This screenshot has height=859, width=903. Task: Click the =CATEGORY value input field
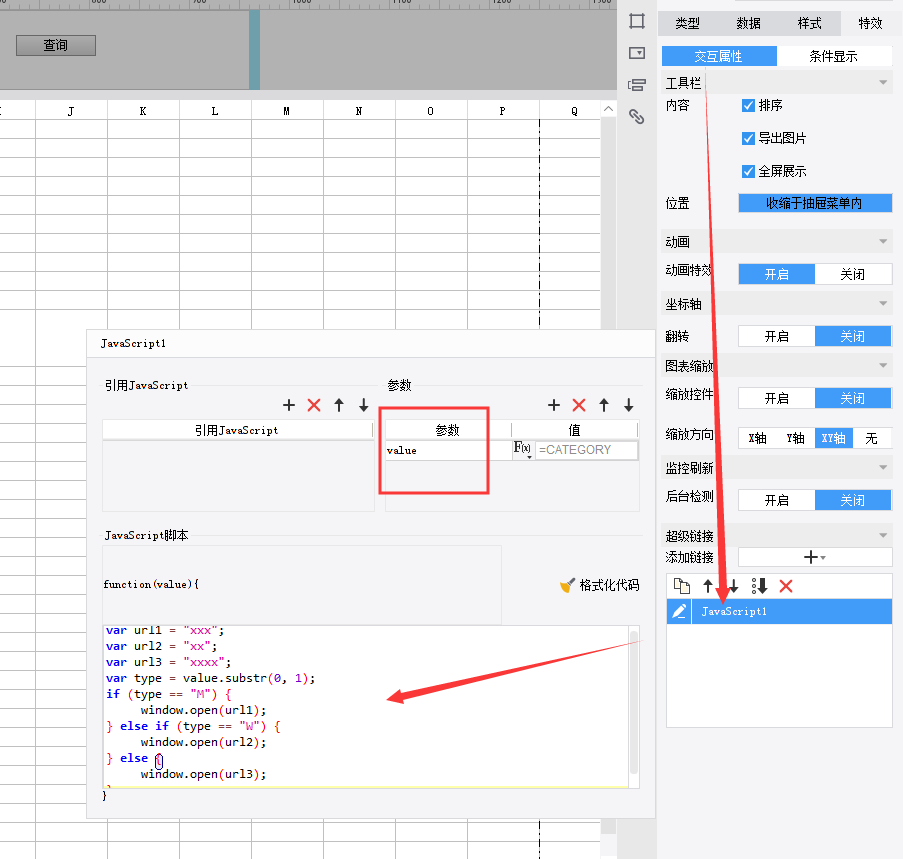[x=586, y=450]
